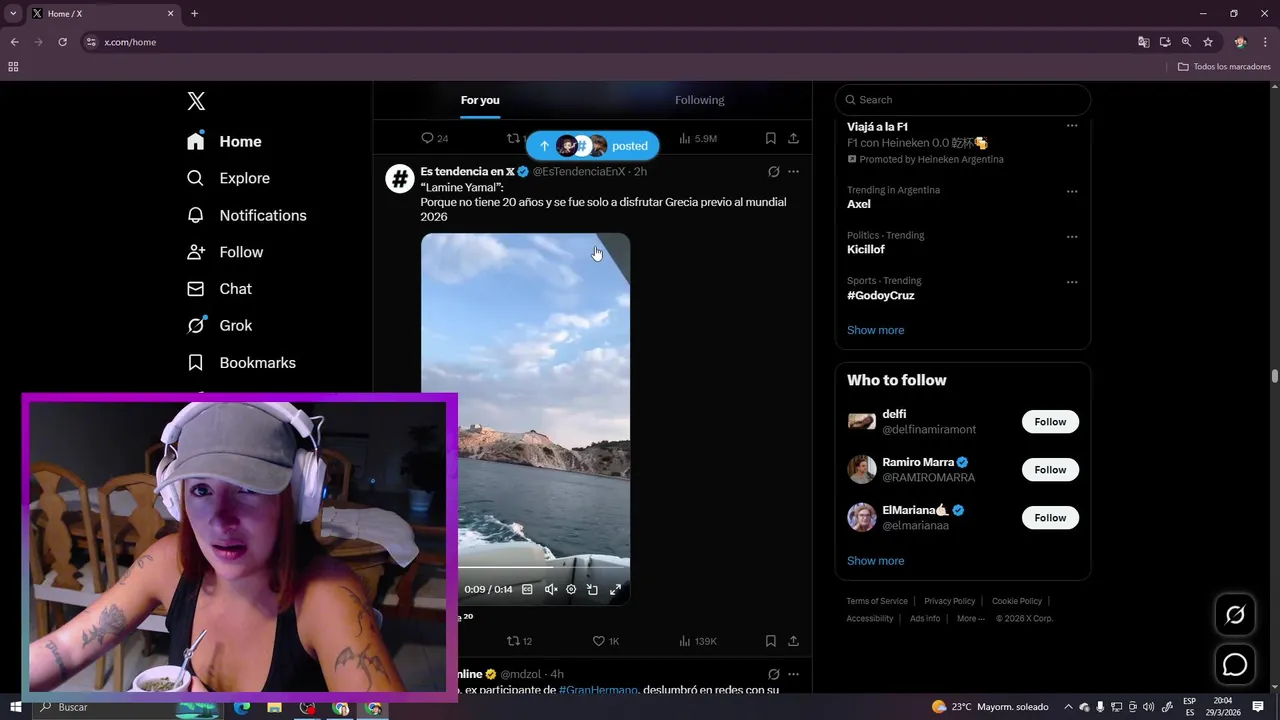Switch to the Following tab

[x=700, y=100]
